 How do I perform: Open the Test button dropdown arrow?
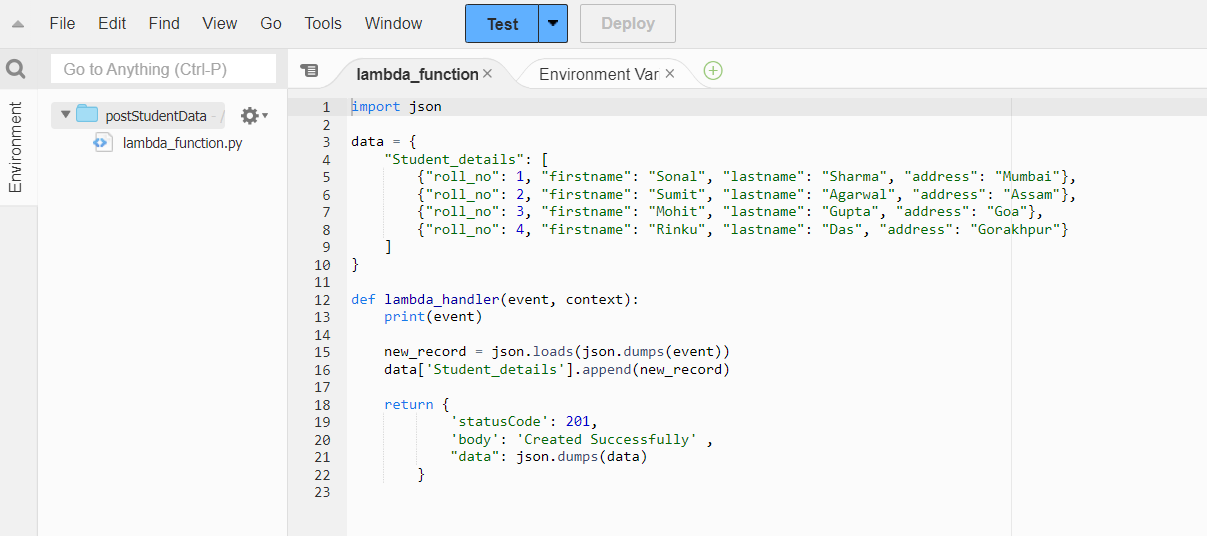pyautogui.click(x=553, y=23)
